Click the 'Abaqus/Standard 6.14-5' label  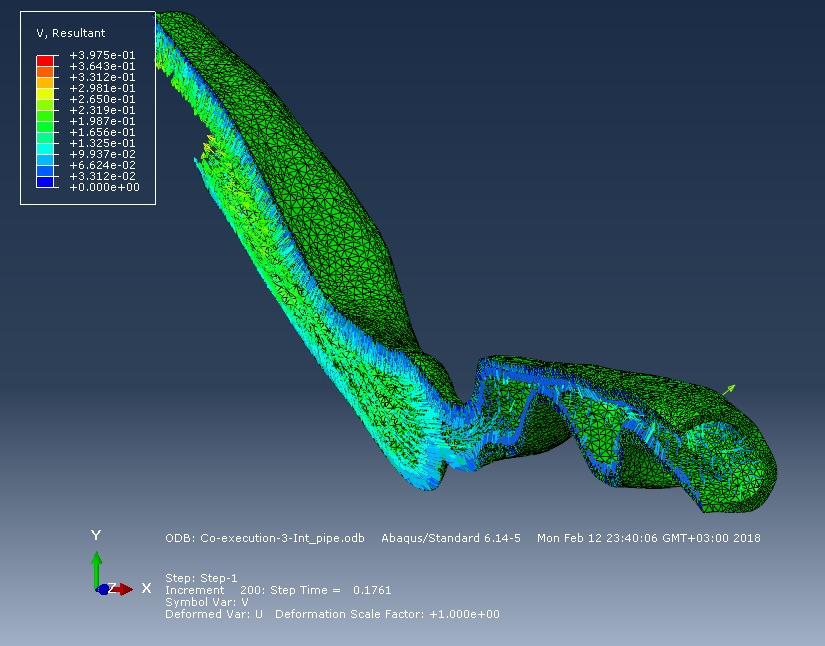(x=451, y=538)
